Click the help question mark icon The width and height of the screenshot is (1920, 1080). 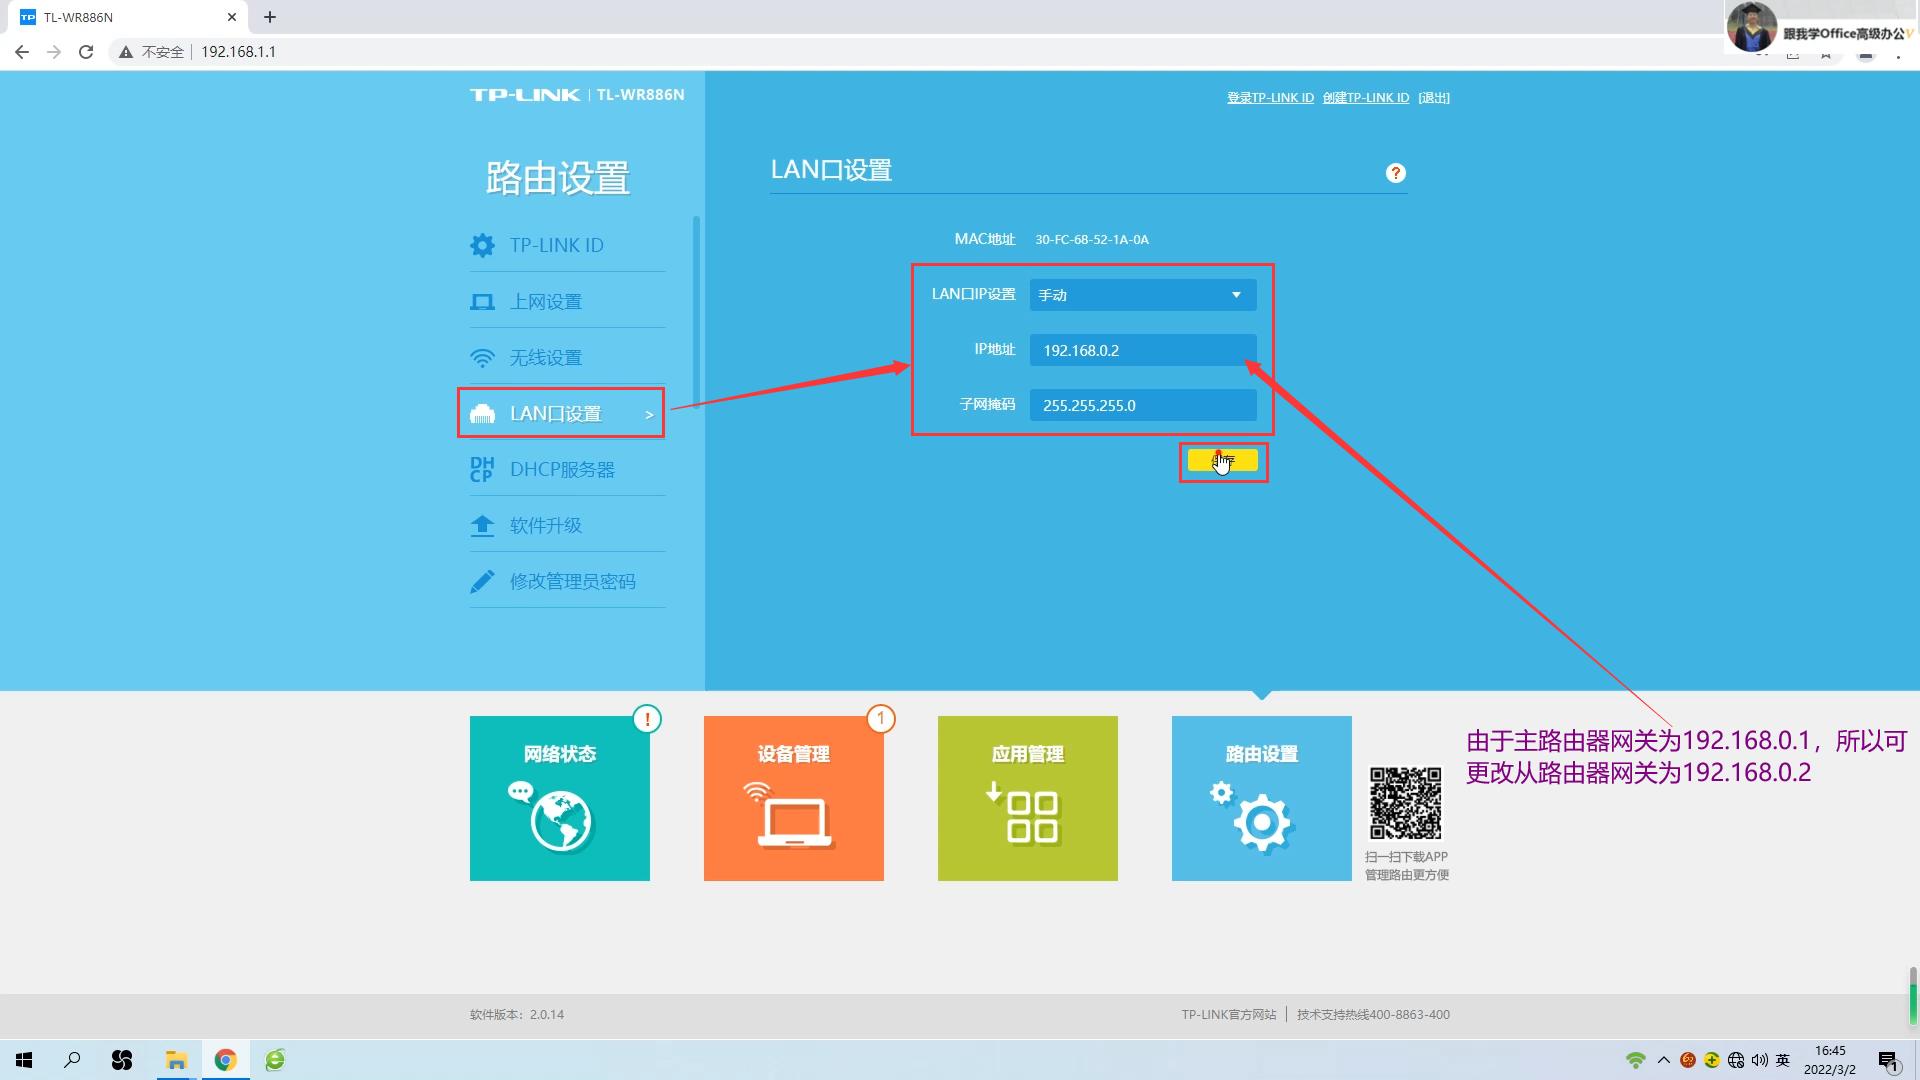1396,172
